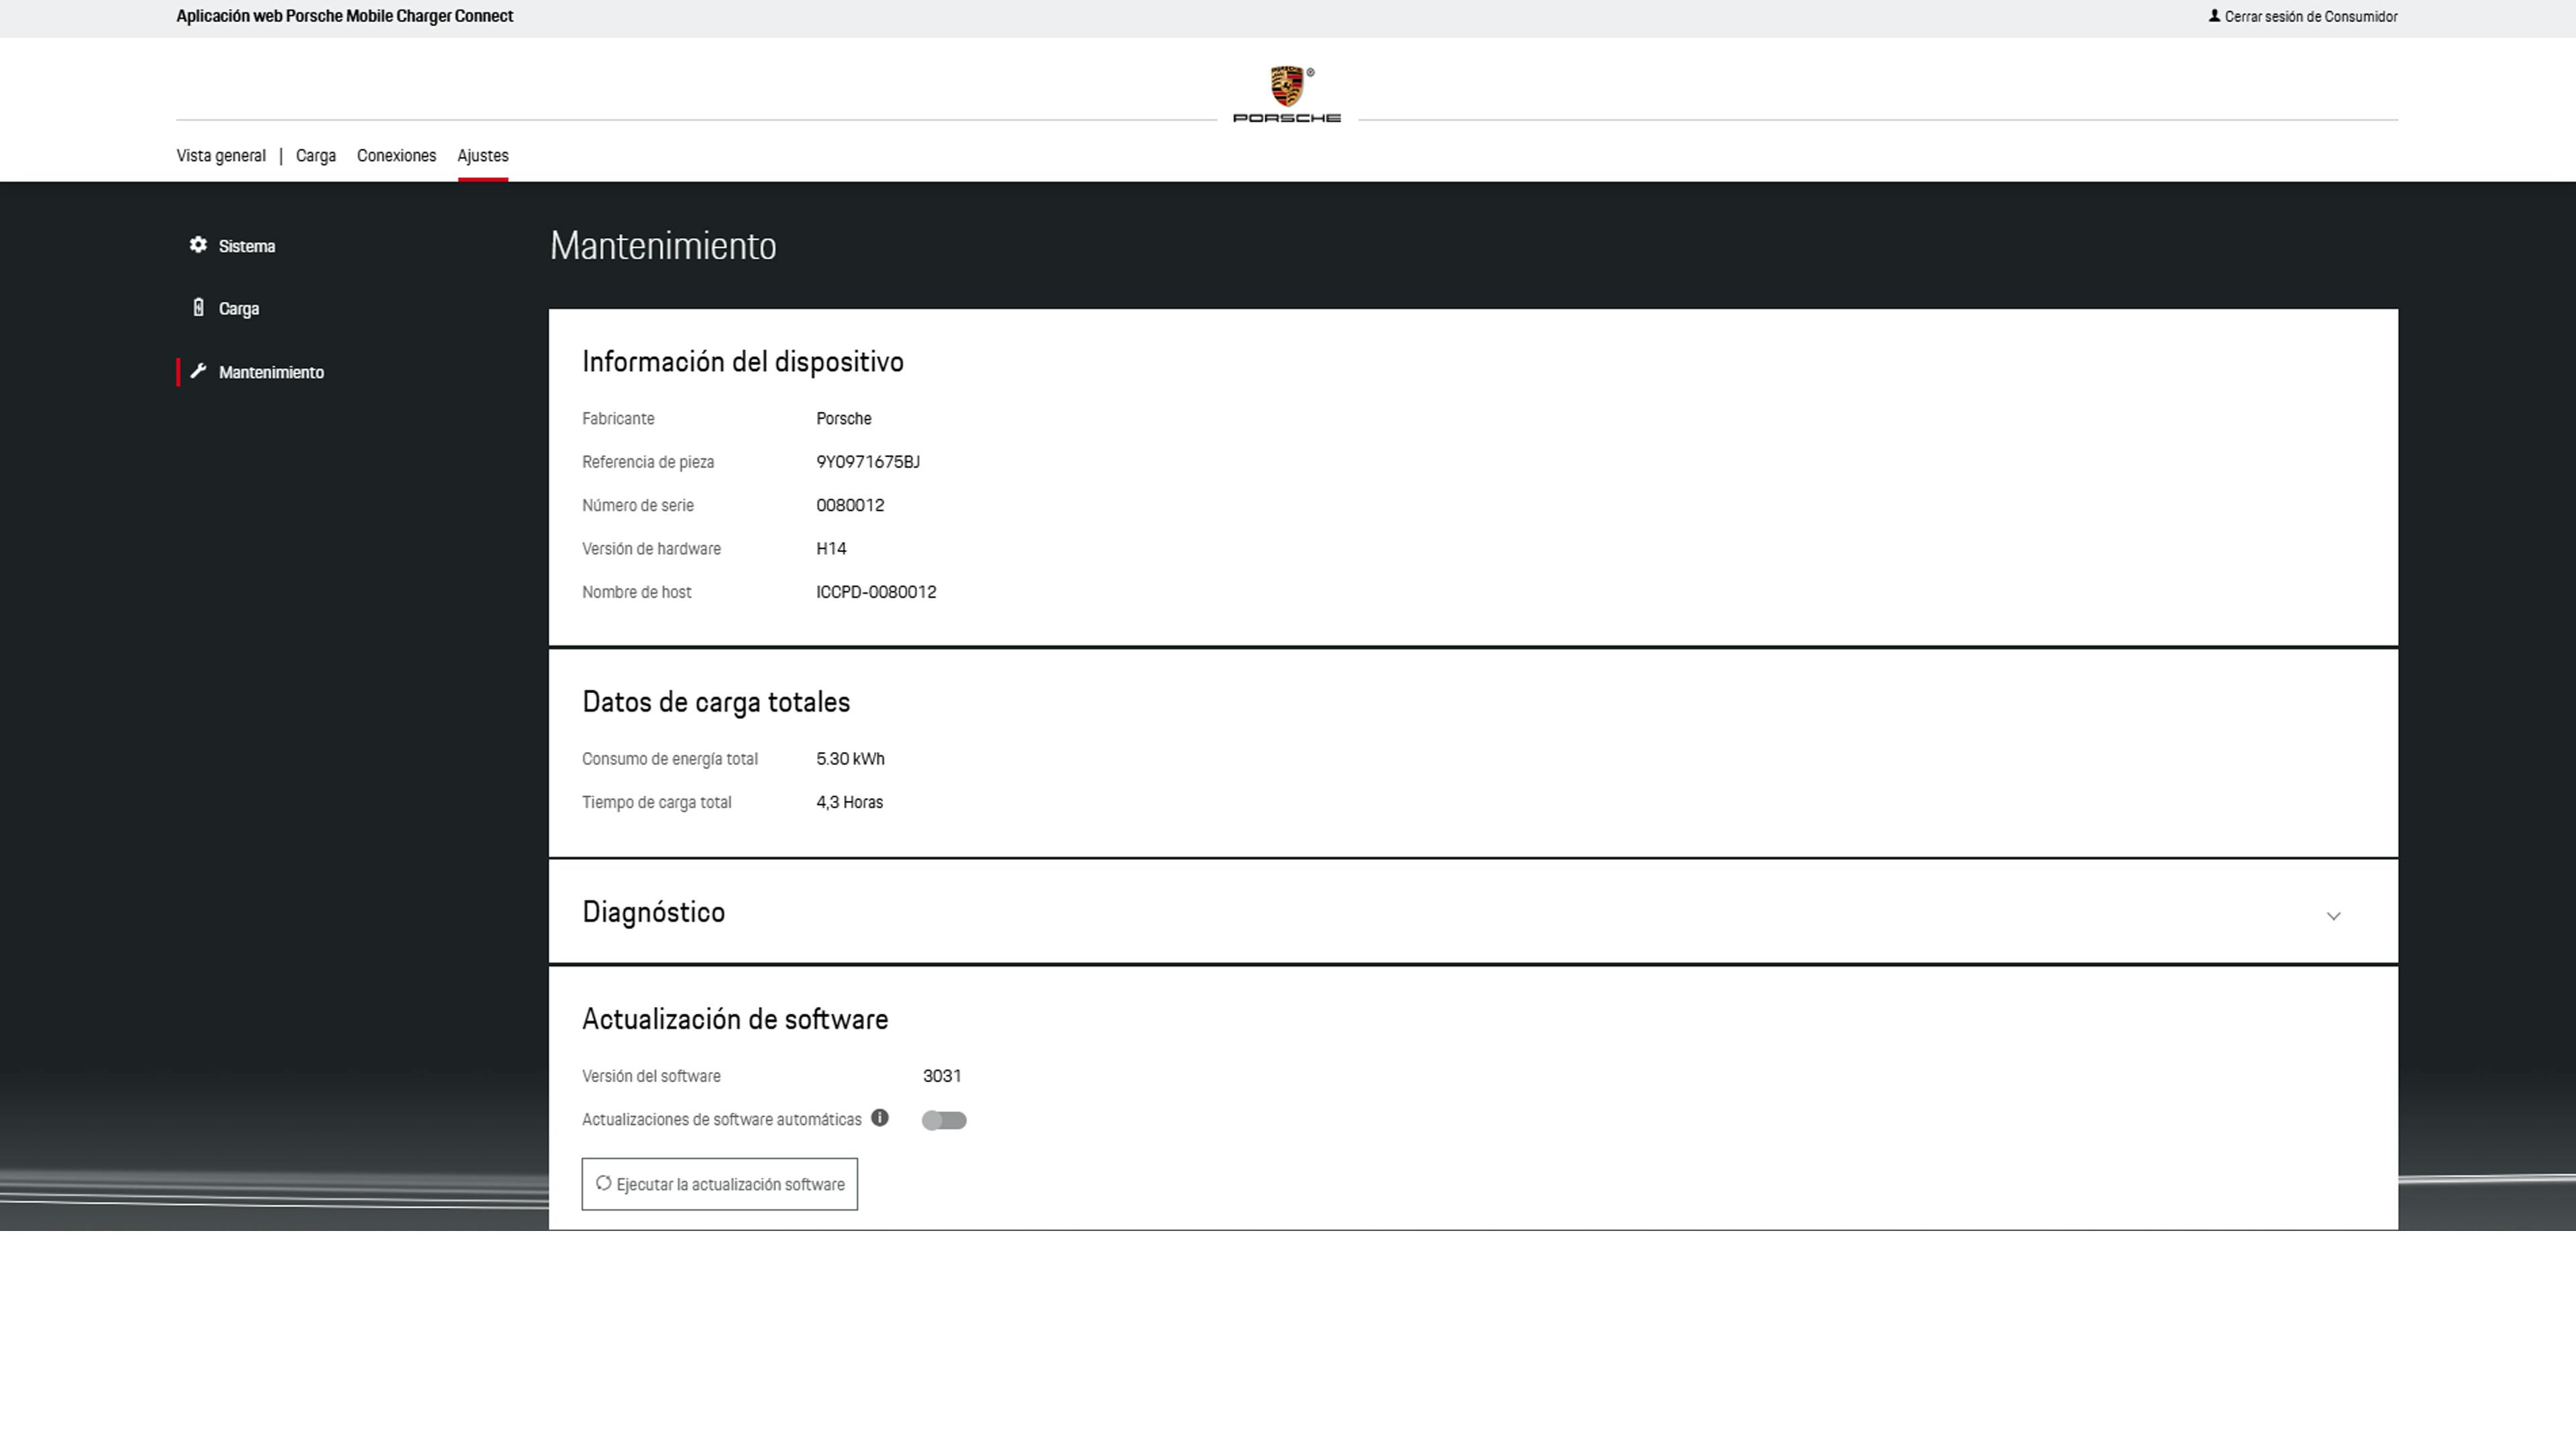Click the info icon beside automatic software updates
2576x1449 pixels.
click(x=880, y=1118)
